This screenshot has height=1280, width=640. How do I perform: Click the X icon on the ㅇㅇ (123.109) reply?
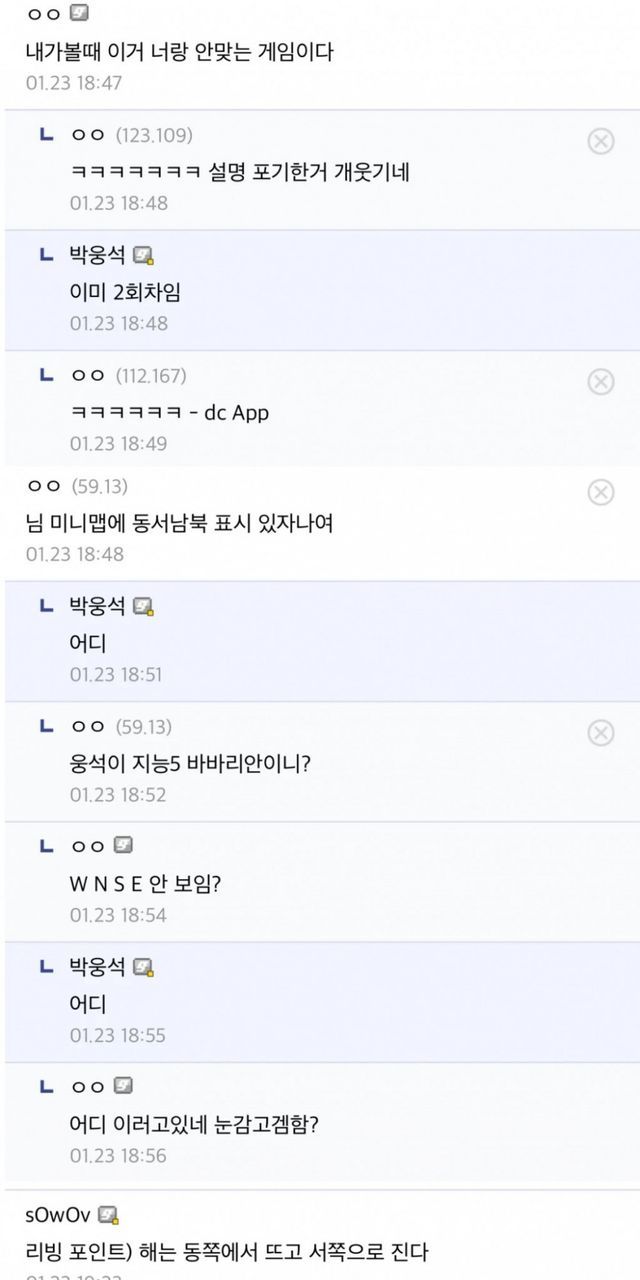(x=600, y=141)
